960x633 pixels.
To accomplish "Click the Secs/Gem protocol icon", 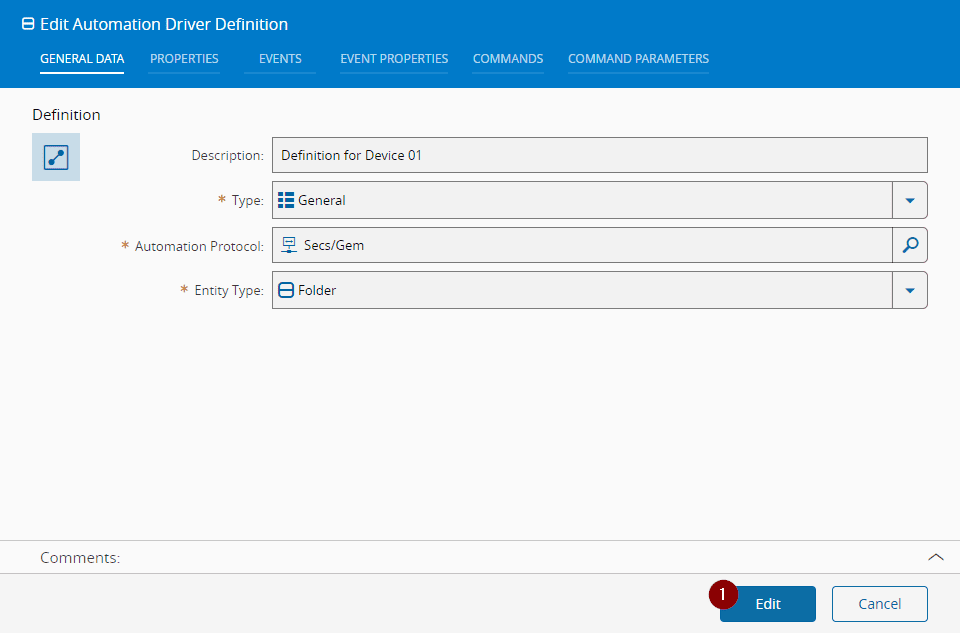I will 289,245.
